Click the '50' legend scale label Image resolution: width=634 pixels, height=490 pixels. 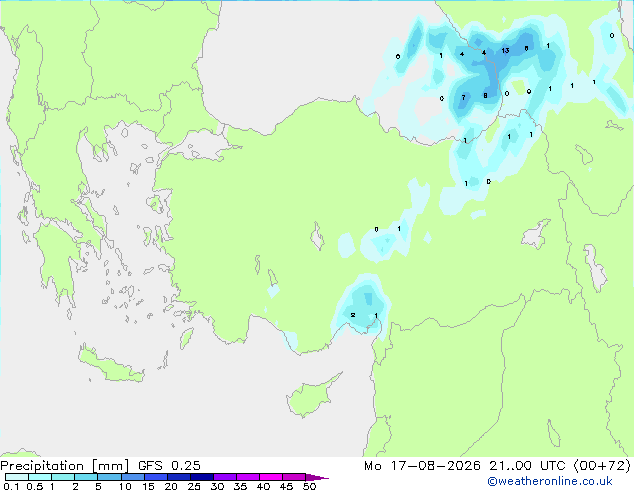click(309, 486)
